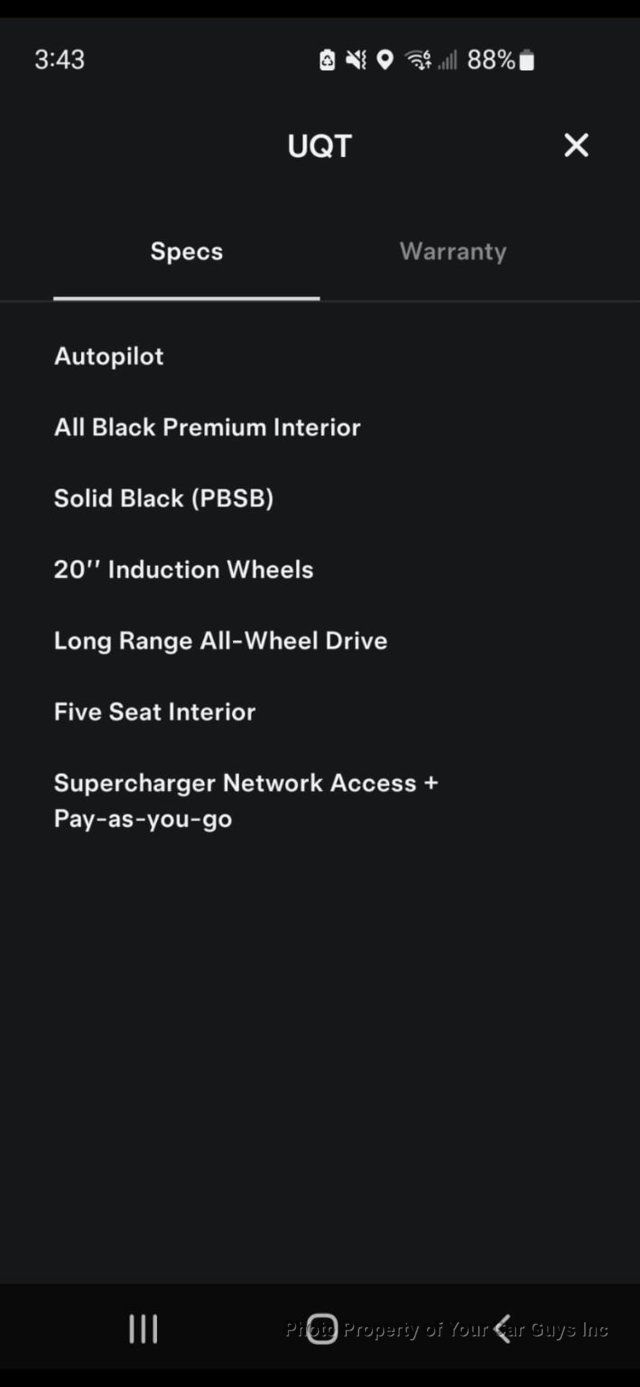This screenshot has width=640, height=1387.
Task: Close the UQT specs screen
Action: [x=576, y=145]
